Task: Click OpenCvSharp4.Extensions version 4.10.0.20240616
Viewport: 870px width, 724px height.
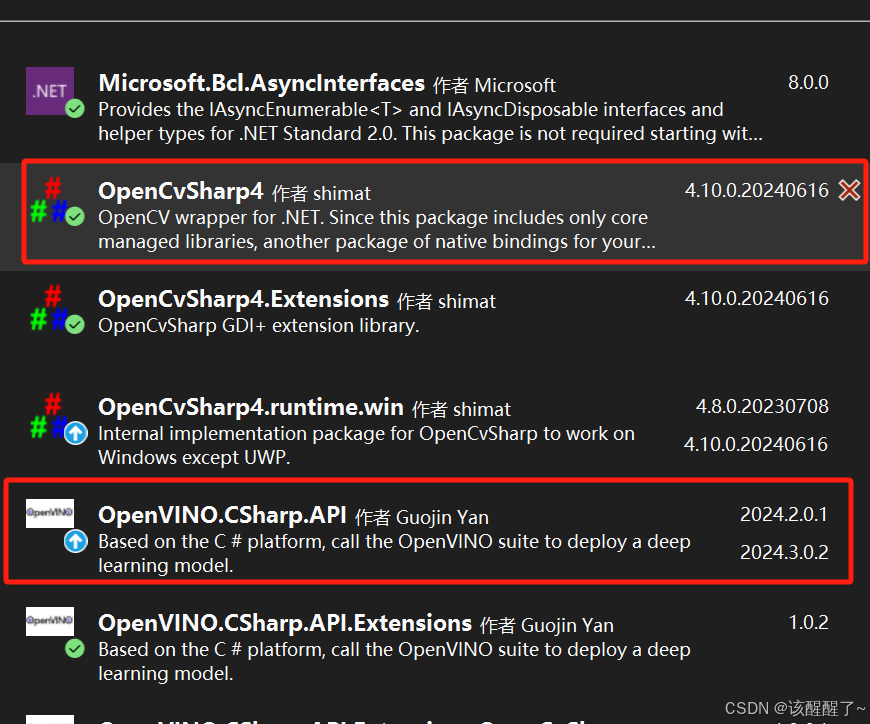Action: coord(757,298)
